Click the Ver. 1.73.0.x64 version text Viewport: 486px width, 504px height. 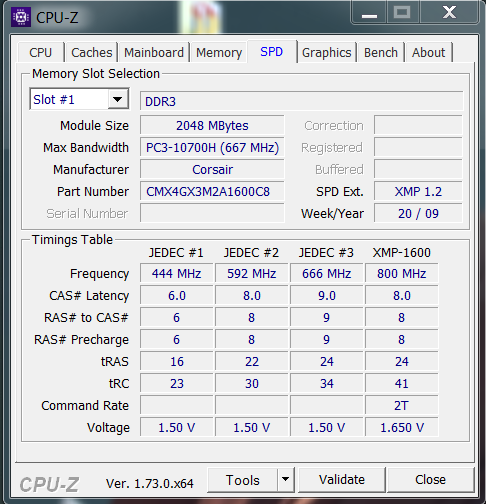coord(150,483)
